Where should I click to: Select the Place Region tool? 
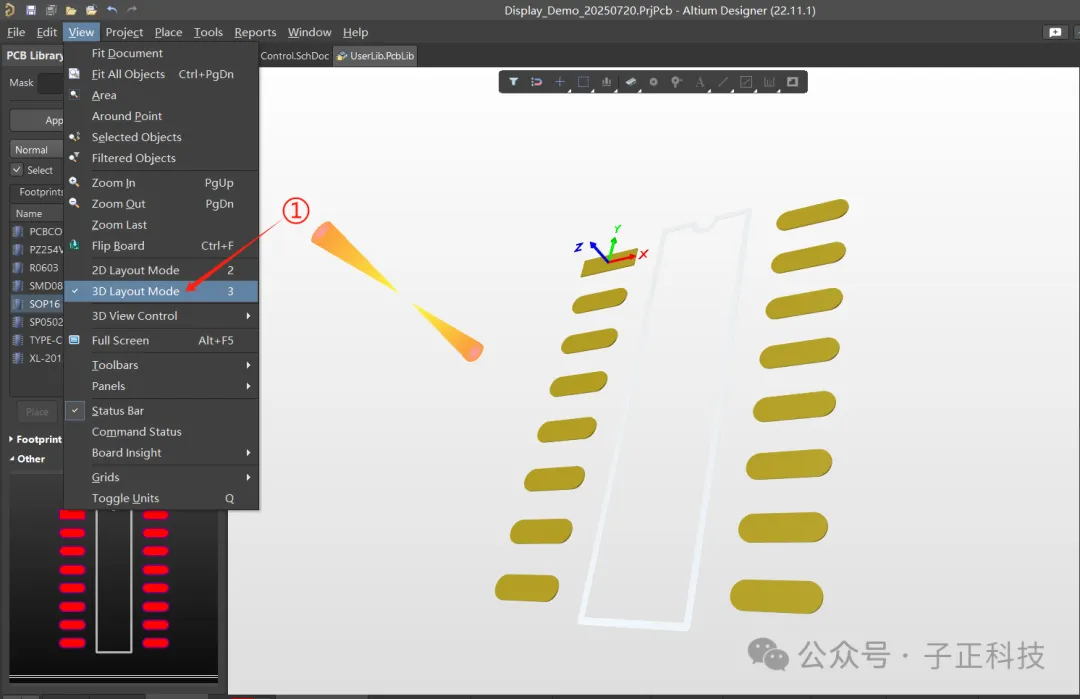(746, 82)
